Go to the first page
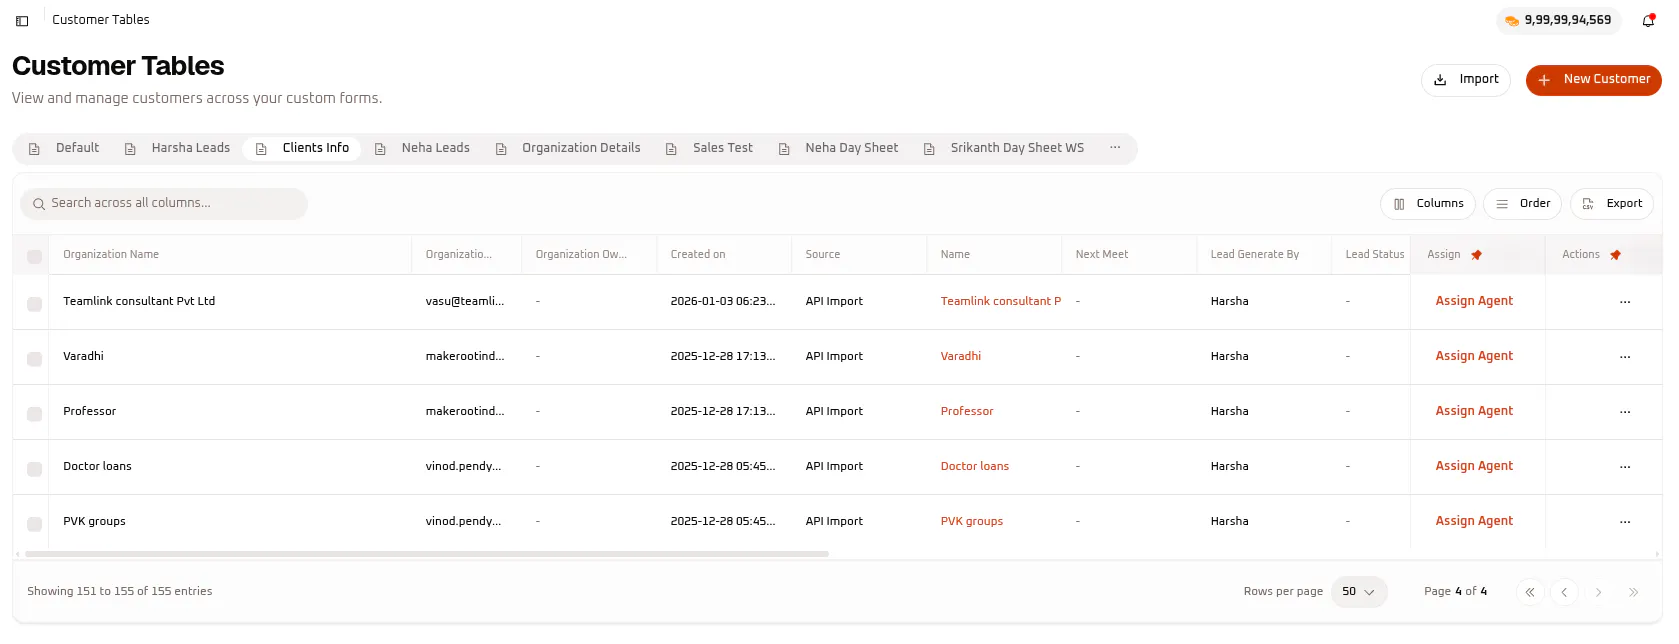Viewport: 1679px width, 644px height. pyautogui.click(x=1530, y=592)
